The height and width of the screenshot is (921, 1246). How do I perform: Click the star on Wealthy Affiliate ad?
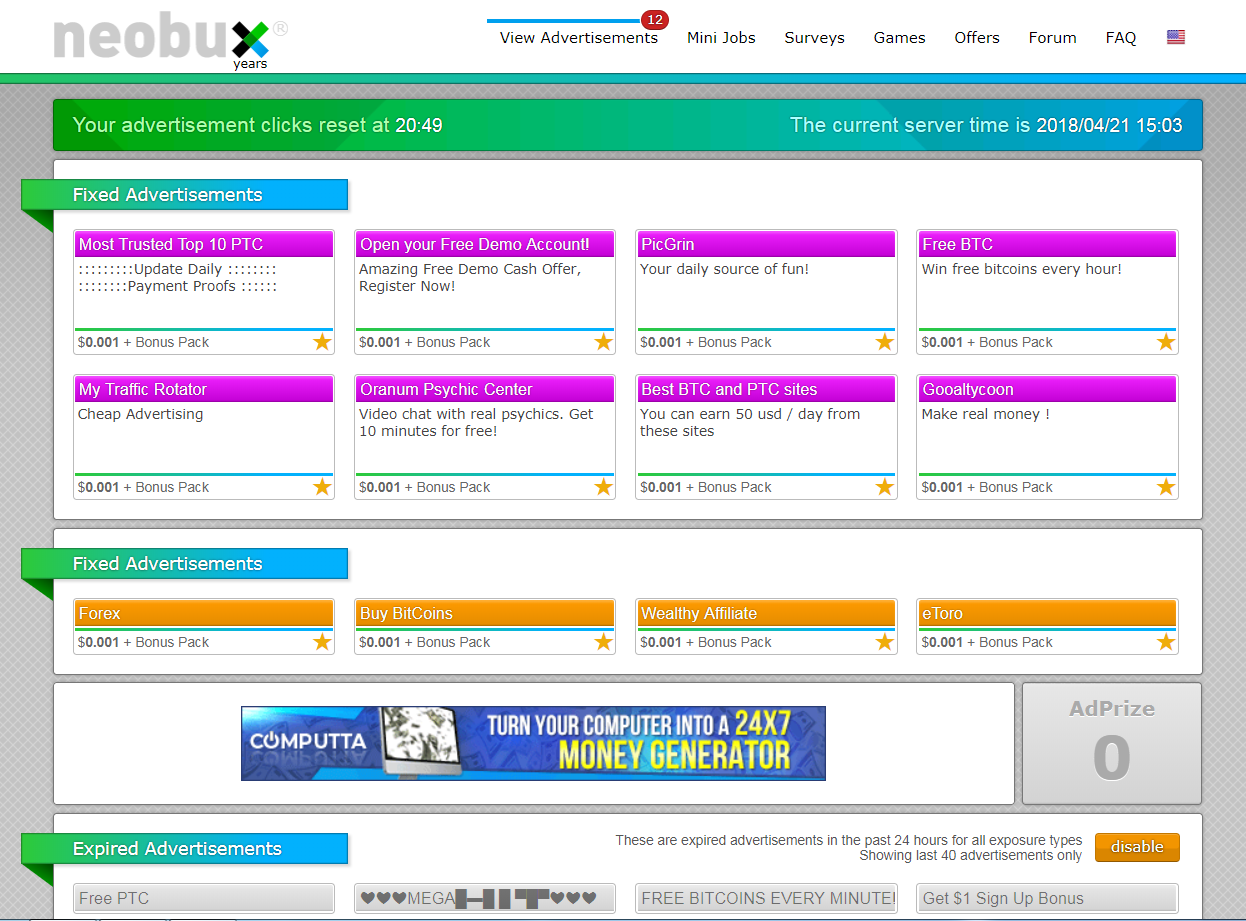coord(885,642)
